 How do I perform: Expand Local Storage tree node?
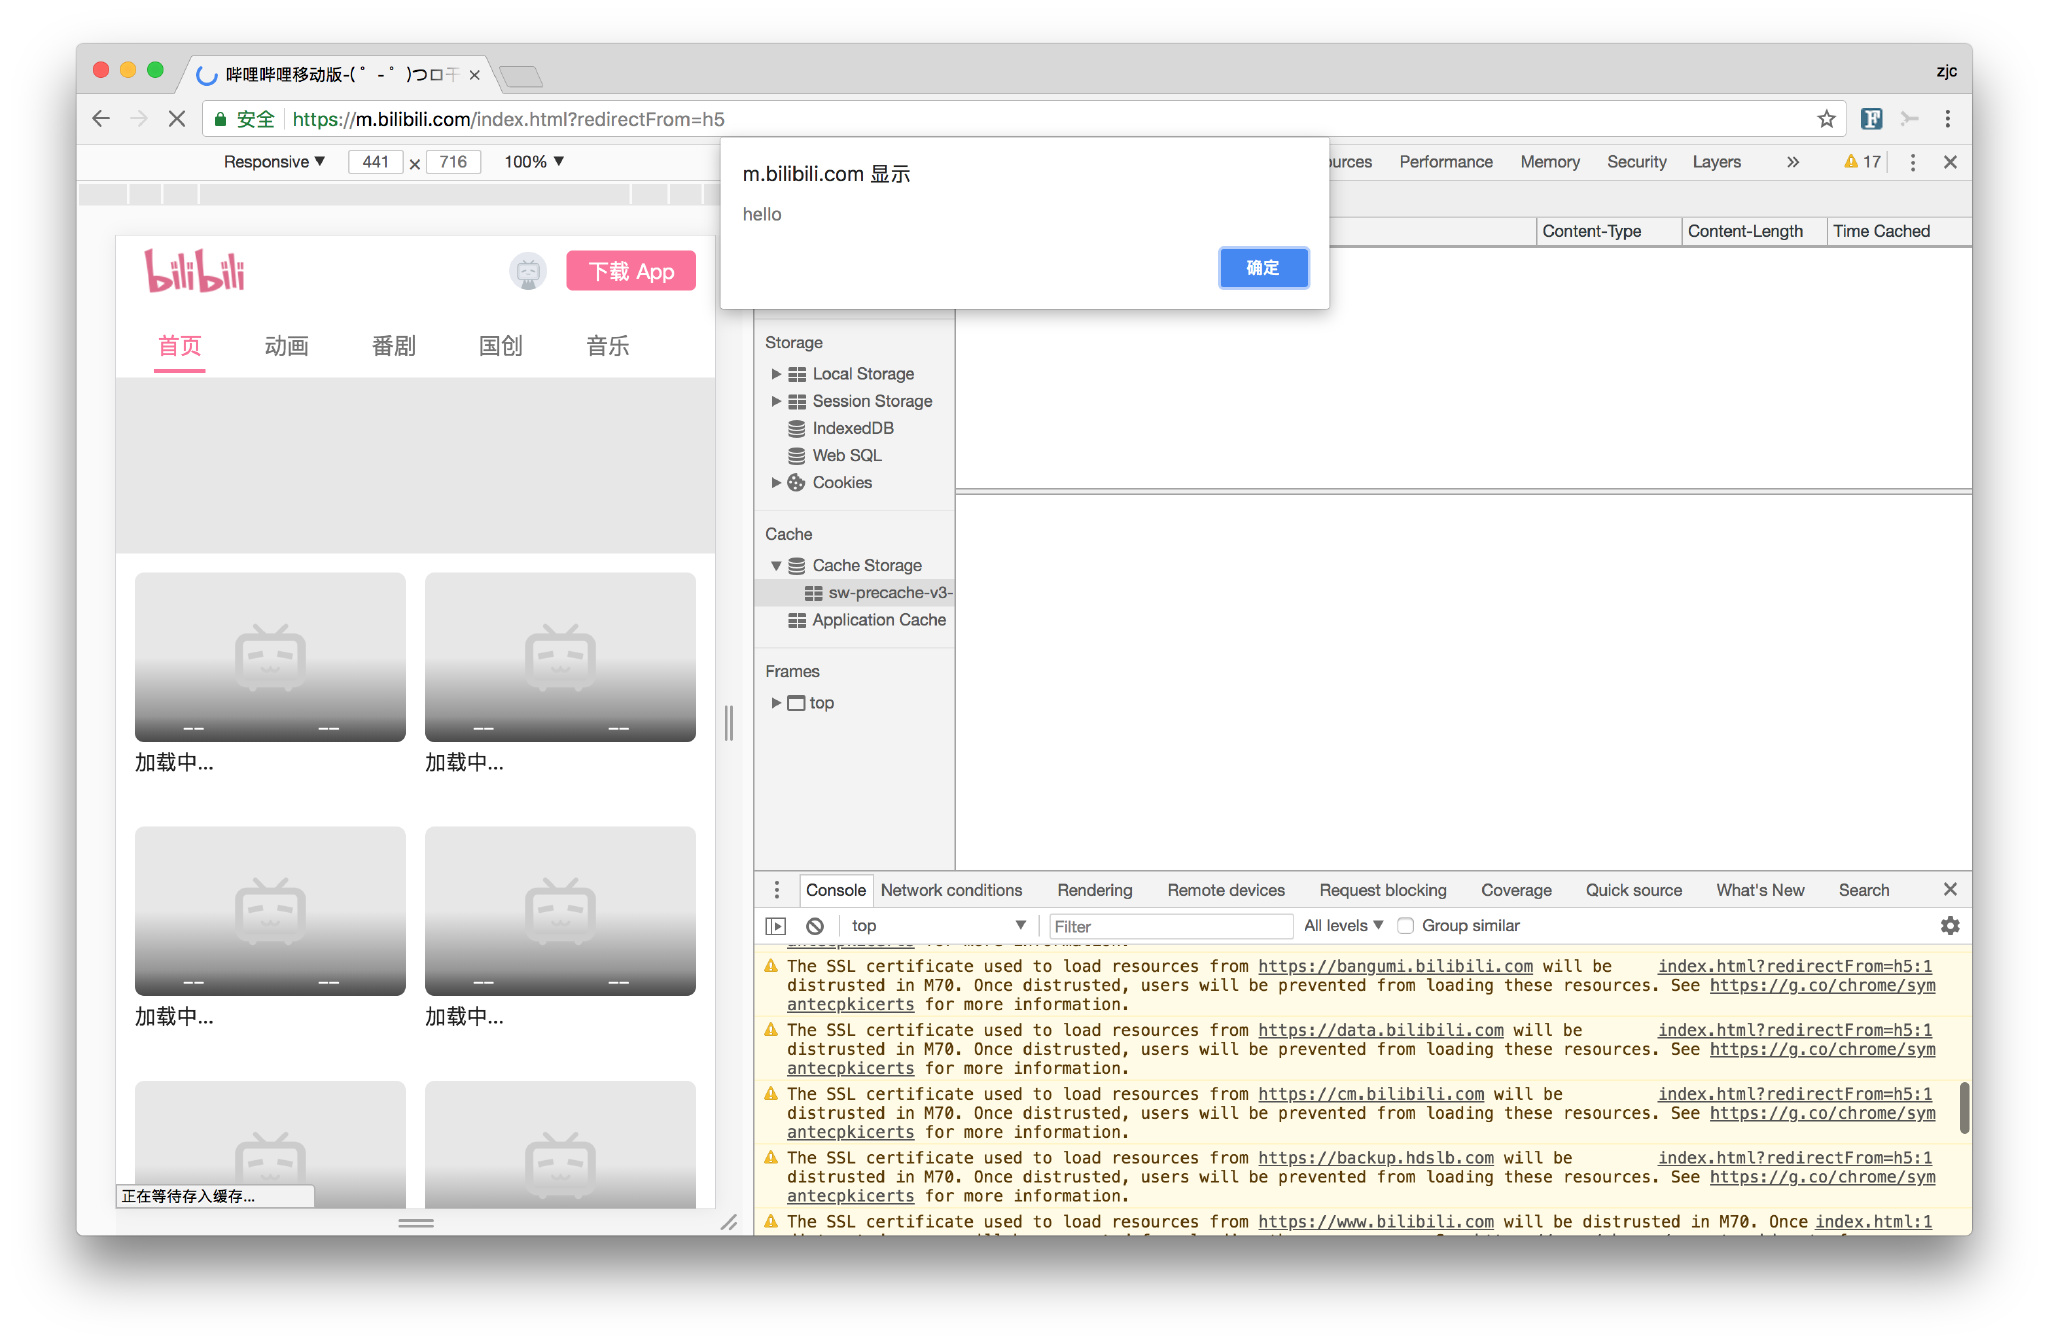(x=776, y=374)
